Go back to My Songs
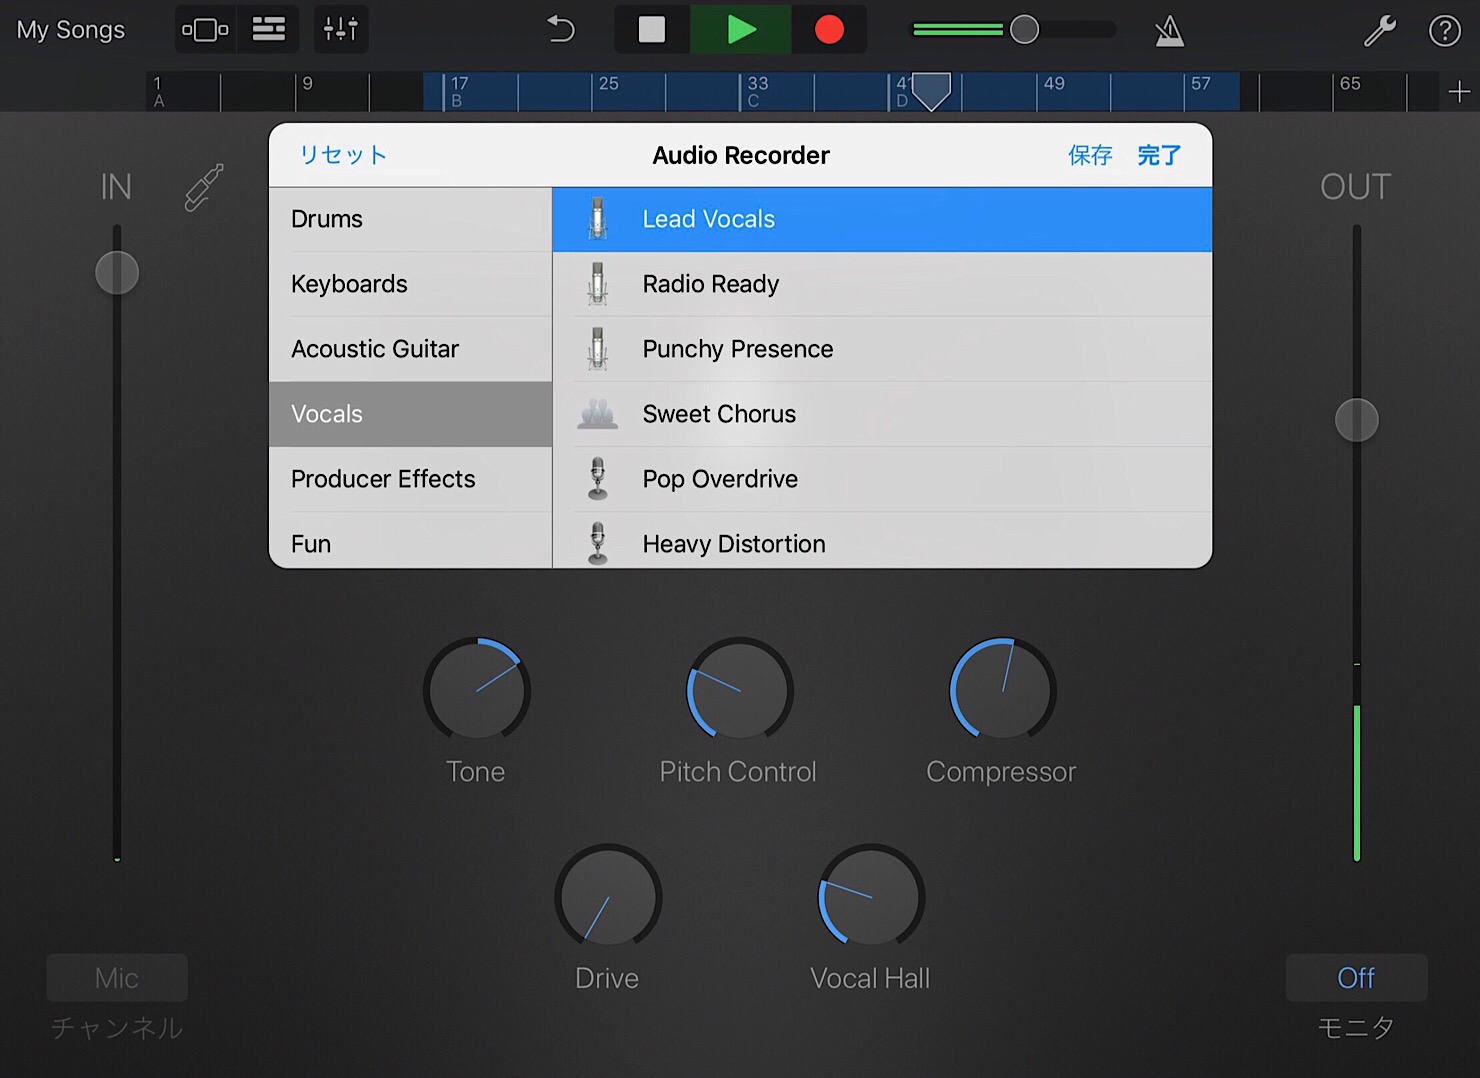The image size is (1480, 1078). (x=71, y=30)
